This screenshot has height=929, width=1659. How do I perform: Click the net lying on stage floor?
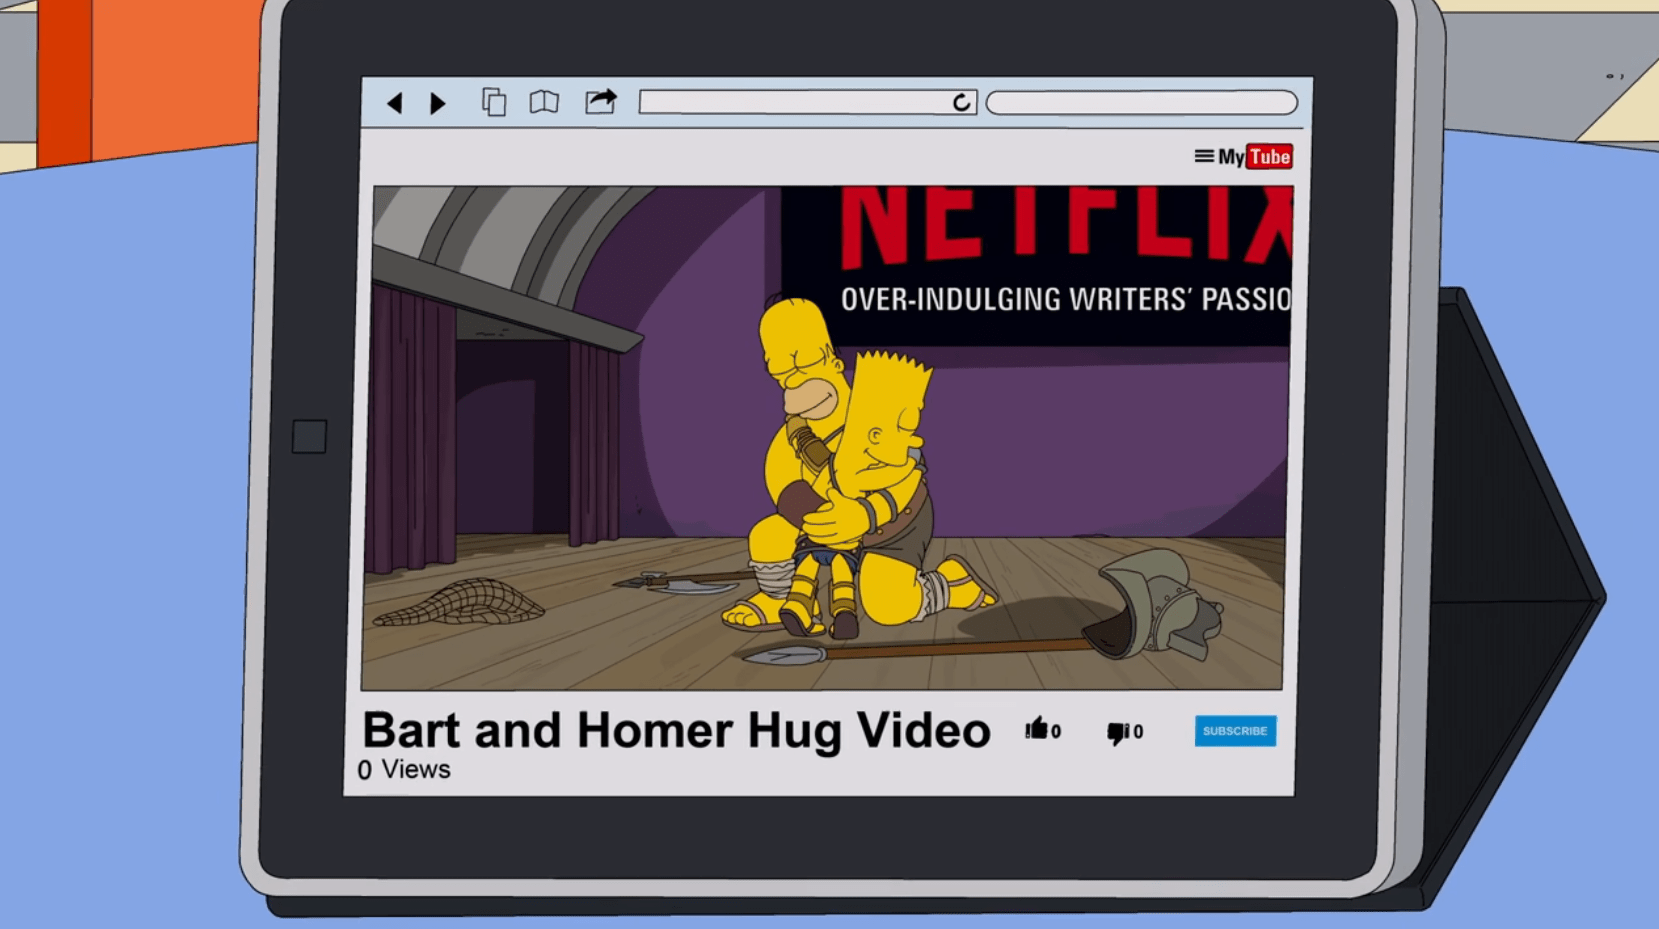click(x=459, y=603)
